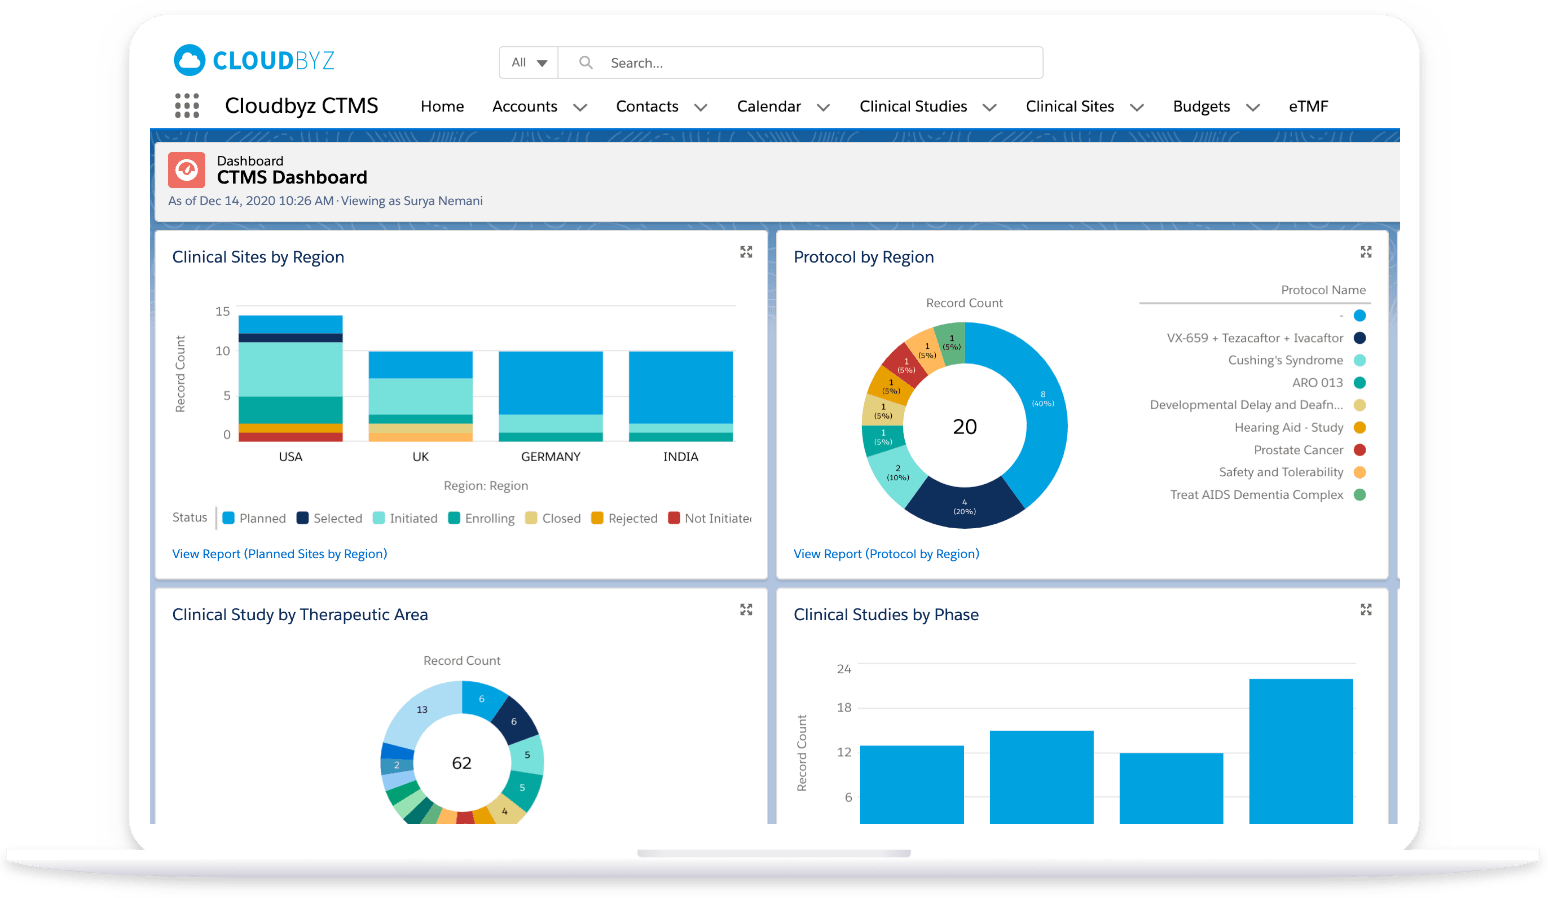The height and width of the screenshot is (898, 1548).
Task: Open the eTMF tab
Action: click(x=1308, y=106)
